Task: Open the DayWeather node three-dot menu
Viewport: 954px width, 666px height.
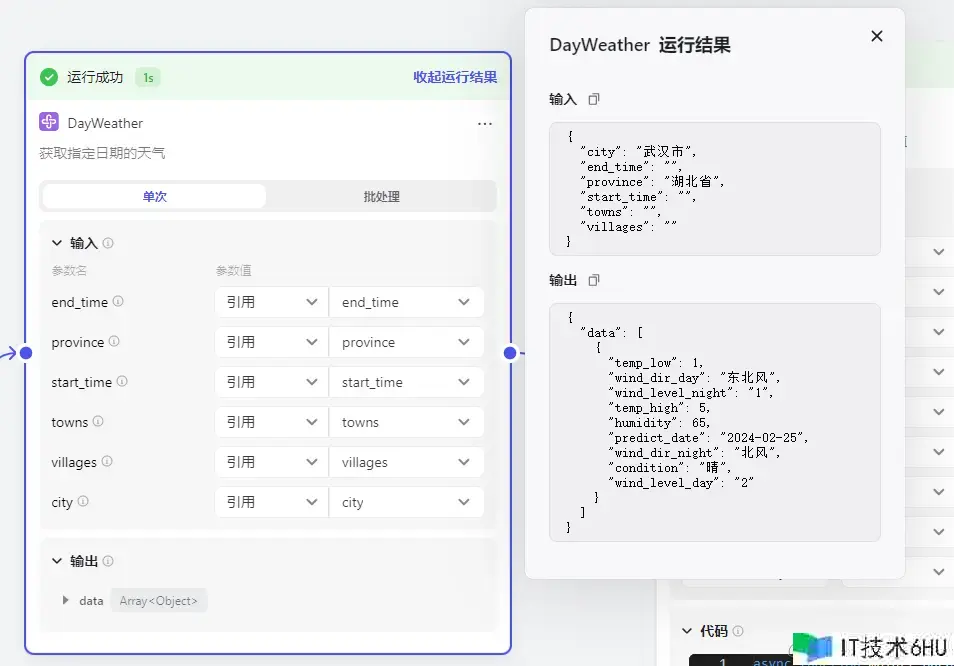Action: [x=485, y=123]
